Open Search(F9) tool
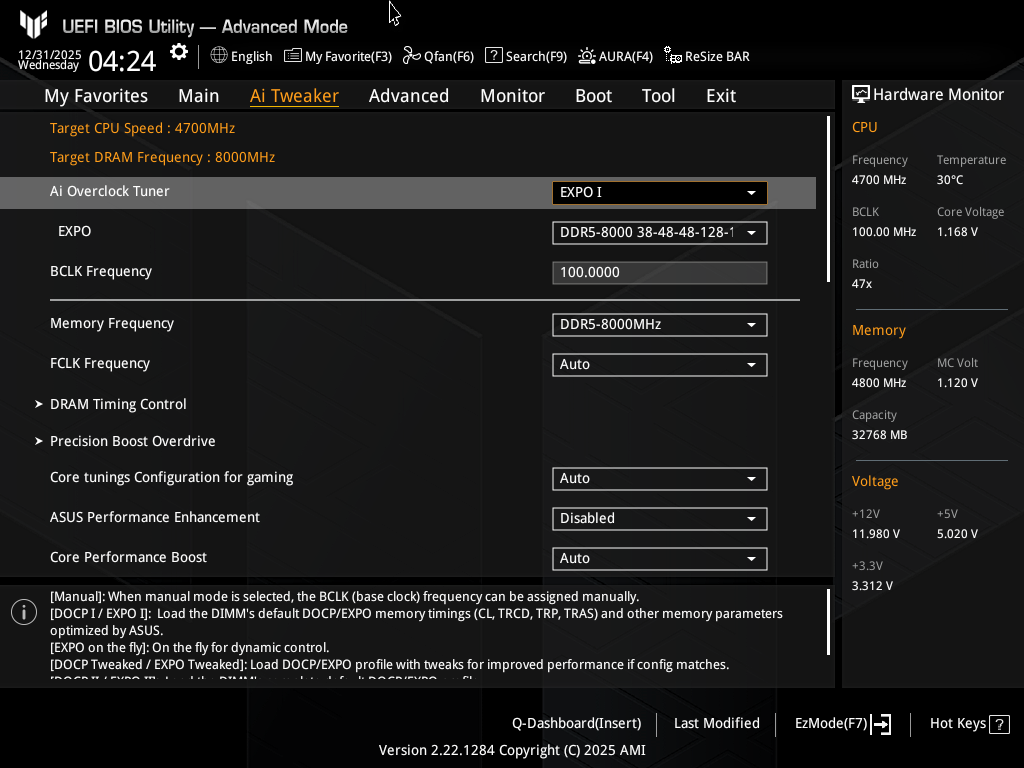1024x768 pixels. pos(526,56)
